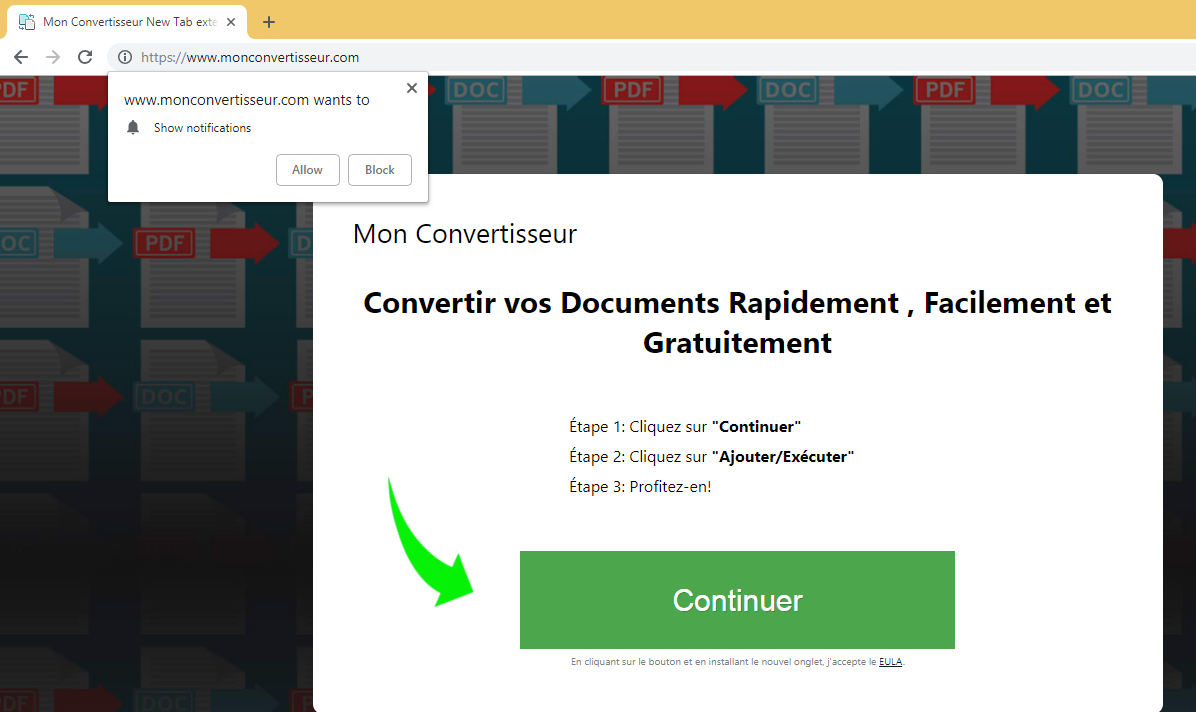Reload the monconvertisseur page

85,57
